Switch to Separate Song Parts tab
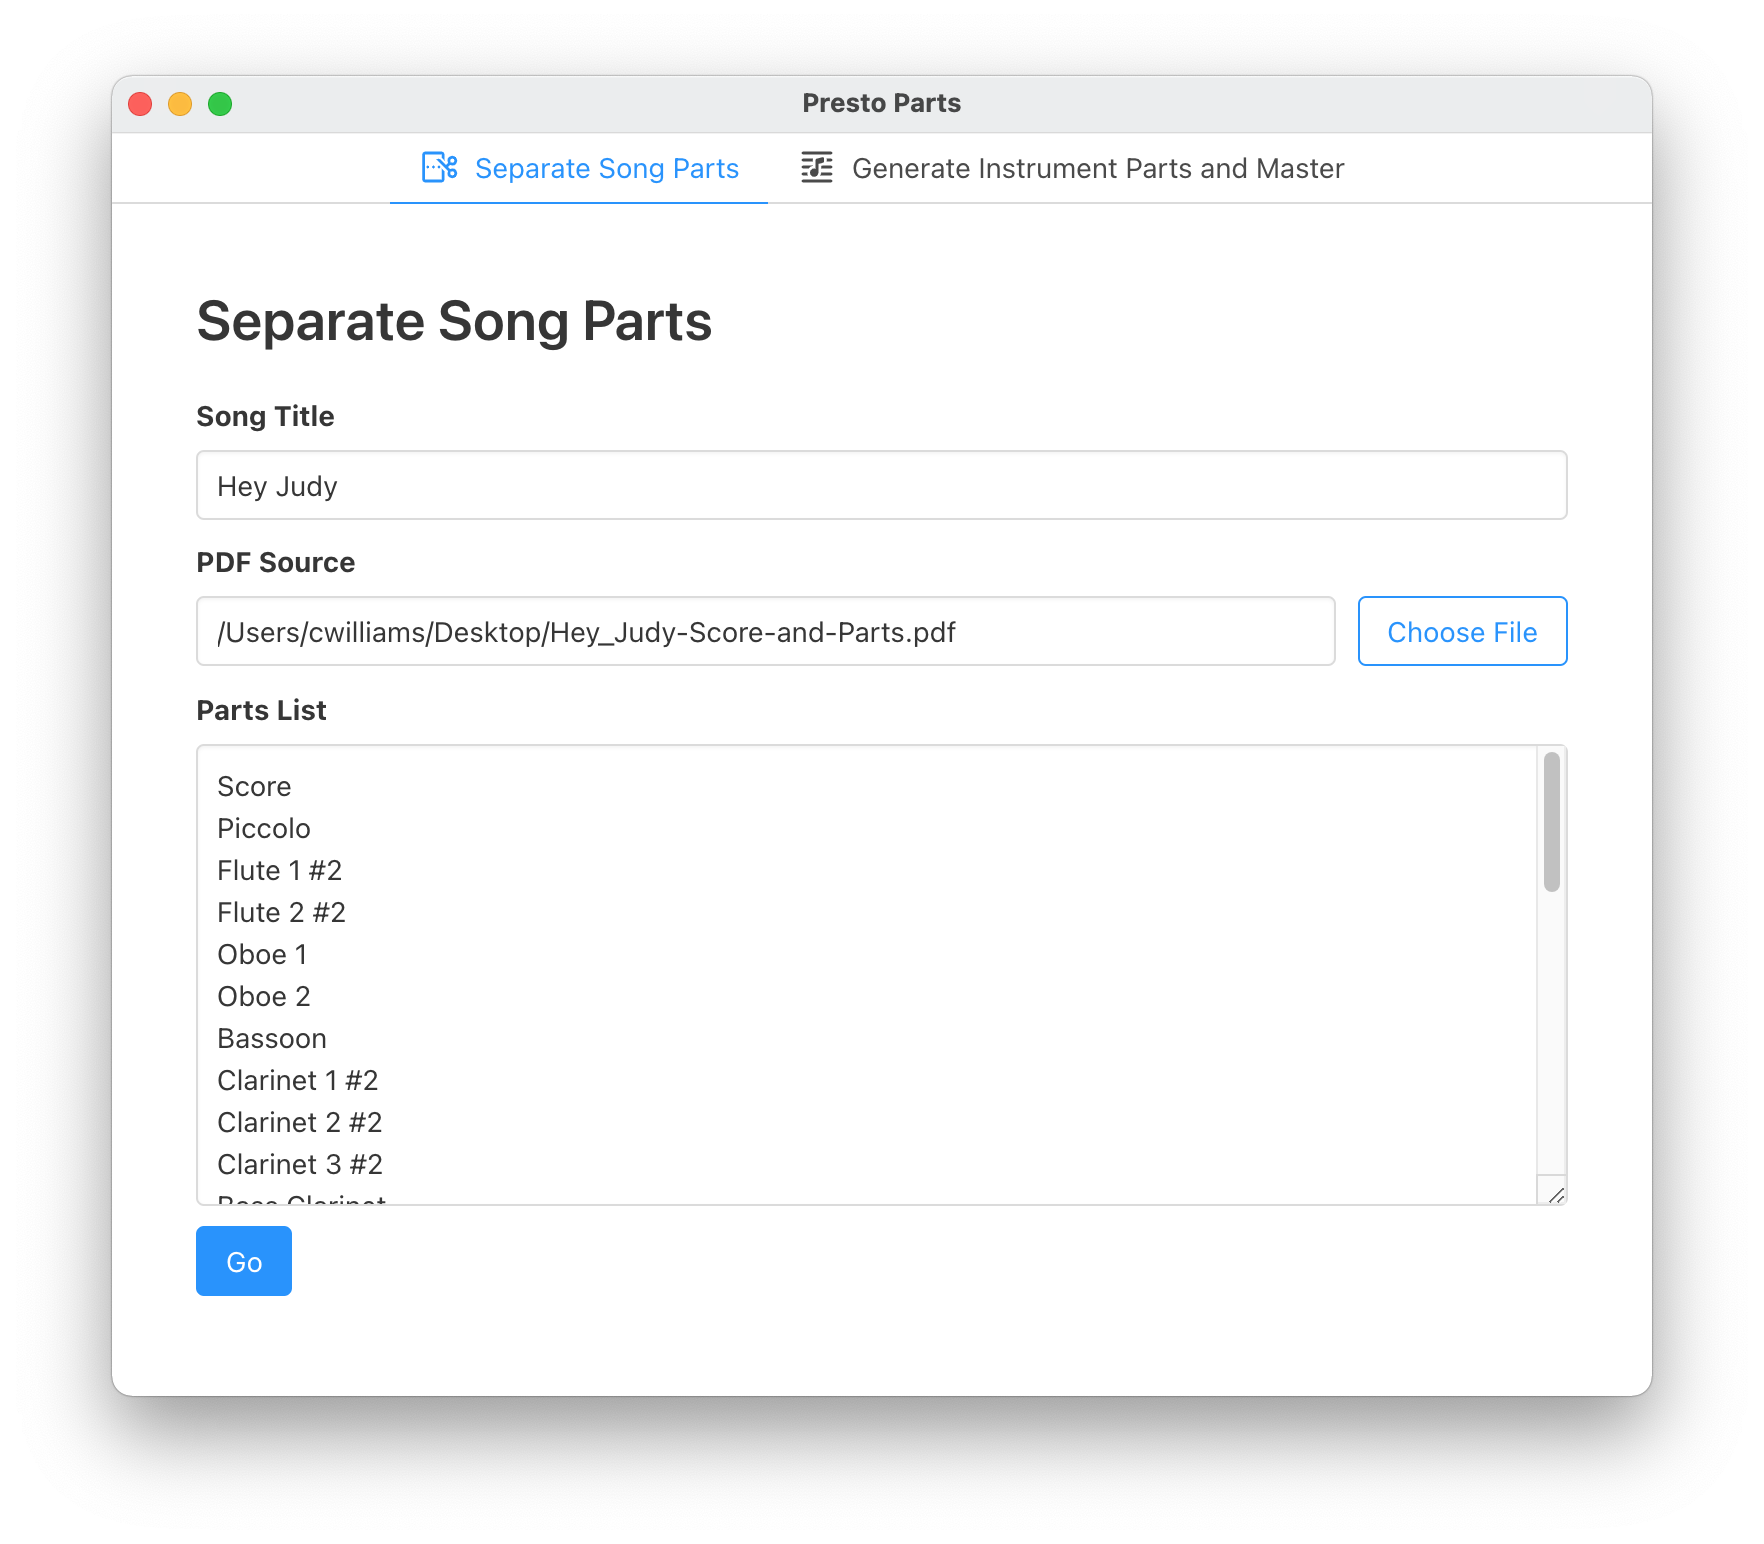The width and height of the screenshot is (1764, 1544). 606,169
